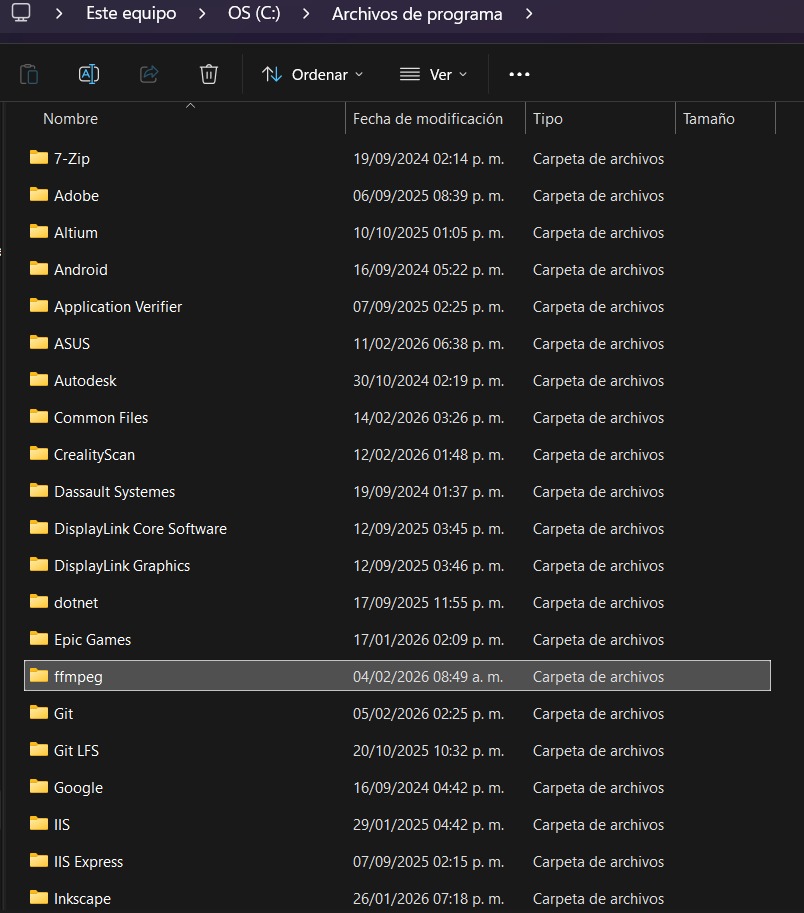Viewport: 804px width, 913px height.
Task: Navigate to Este equipo via breadcrumb
Action: [x=133, y=13]
